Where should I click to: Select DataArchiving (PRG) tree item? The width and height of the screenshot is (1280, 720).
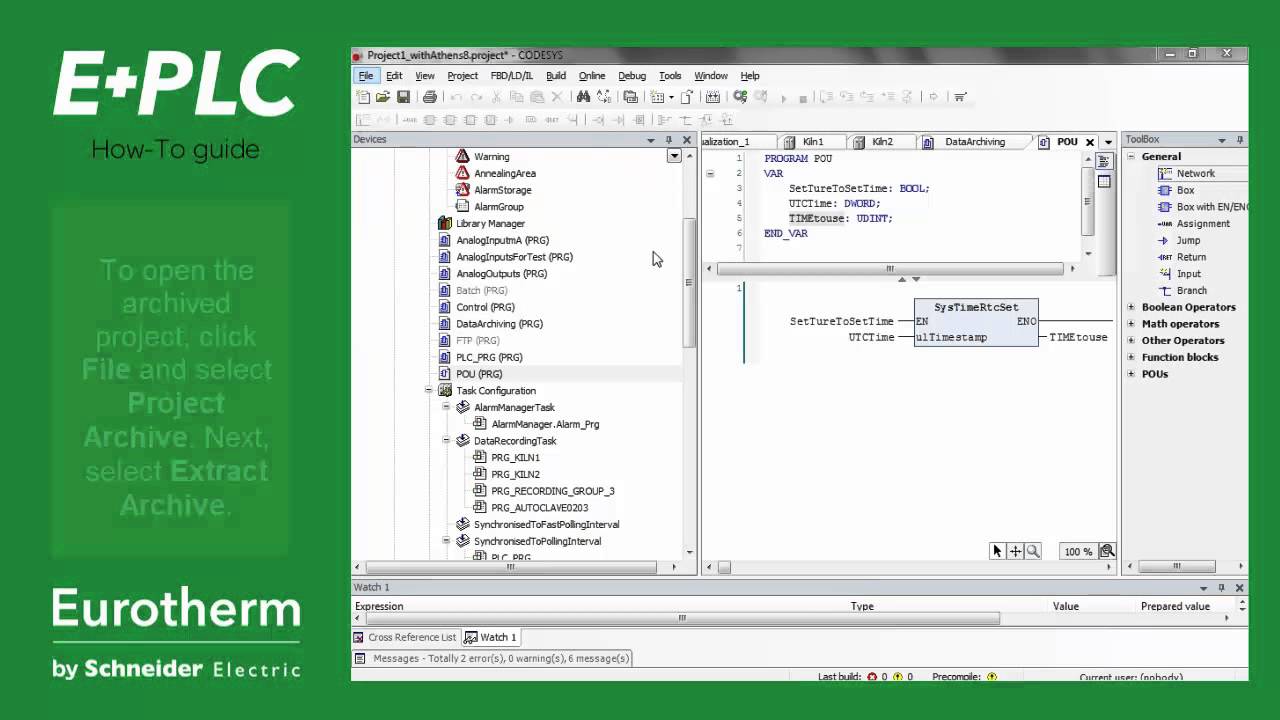(x=490, y=324)
